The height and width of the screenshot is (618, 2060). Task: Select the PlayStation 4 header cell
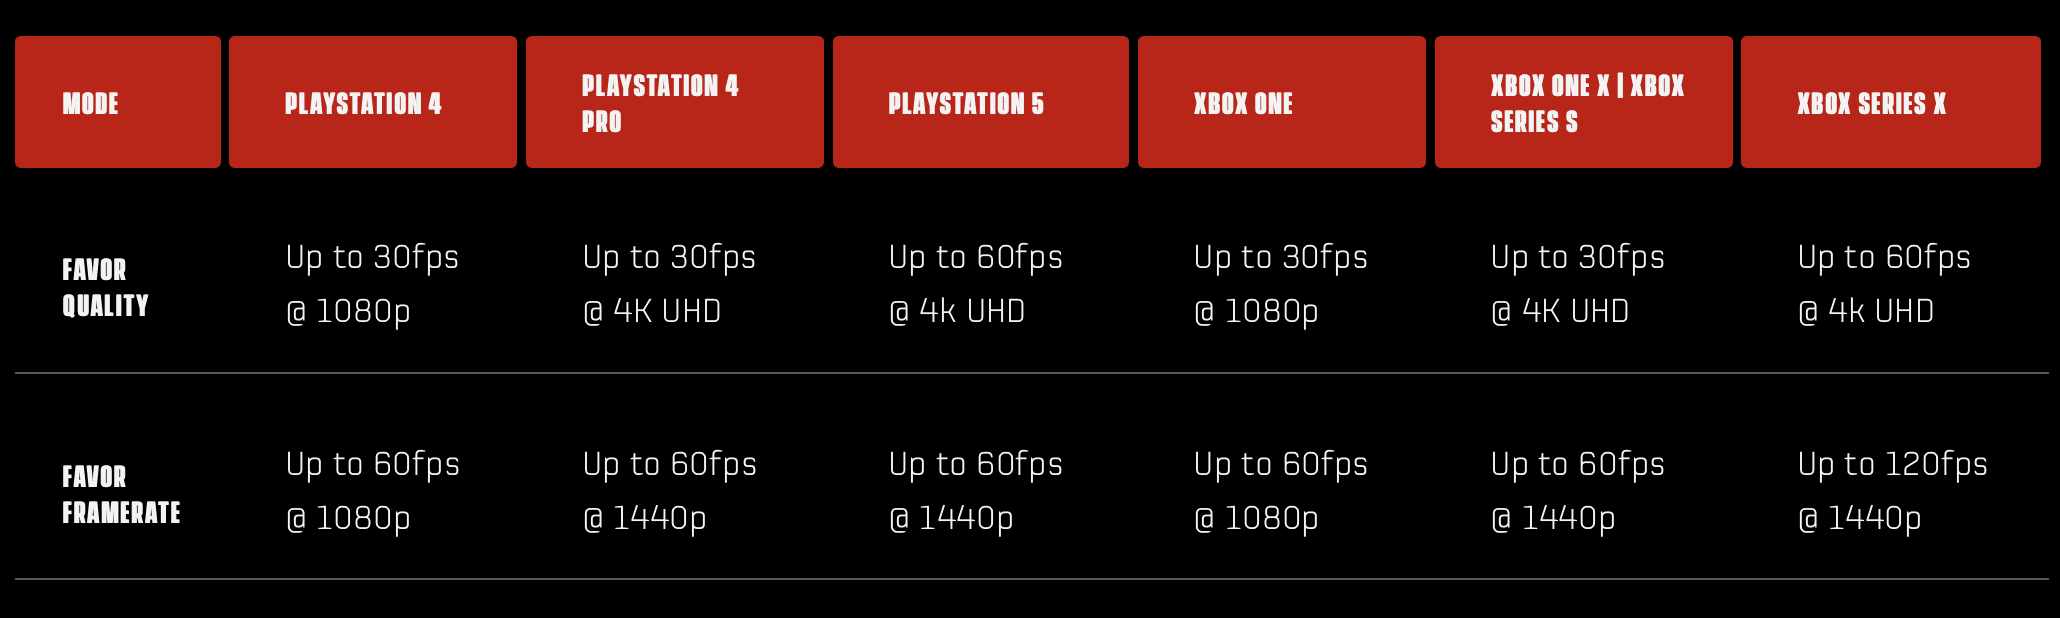373,102
